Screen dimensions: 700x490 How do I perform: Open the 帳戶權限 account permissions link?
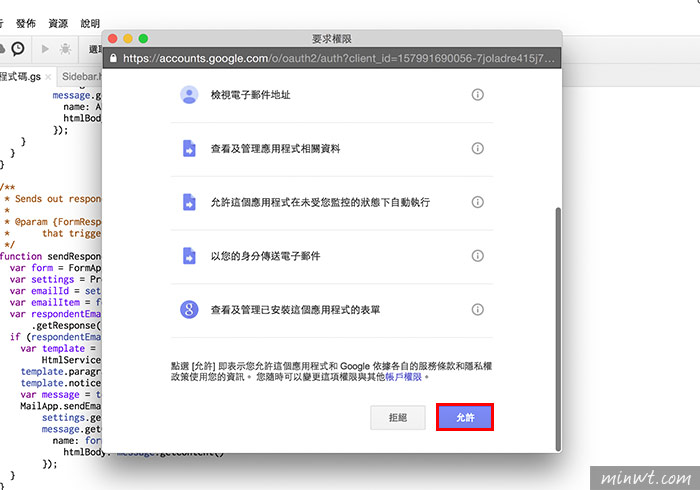[x=404, y=377]
